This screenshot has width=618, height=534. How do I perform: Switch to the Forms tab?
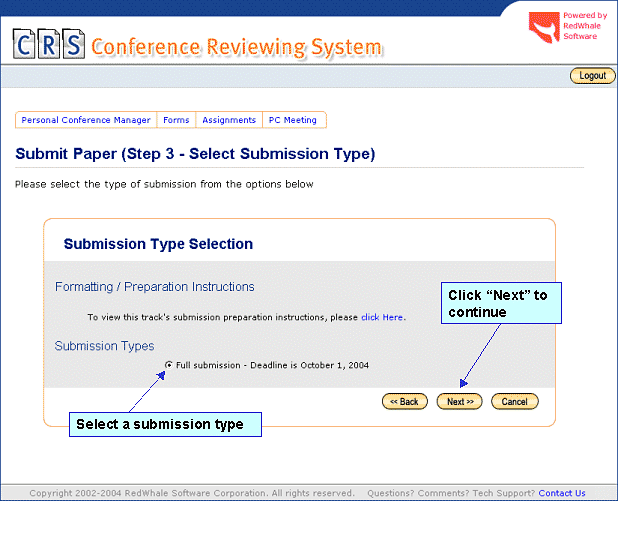(176, 120)
